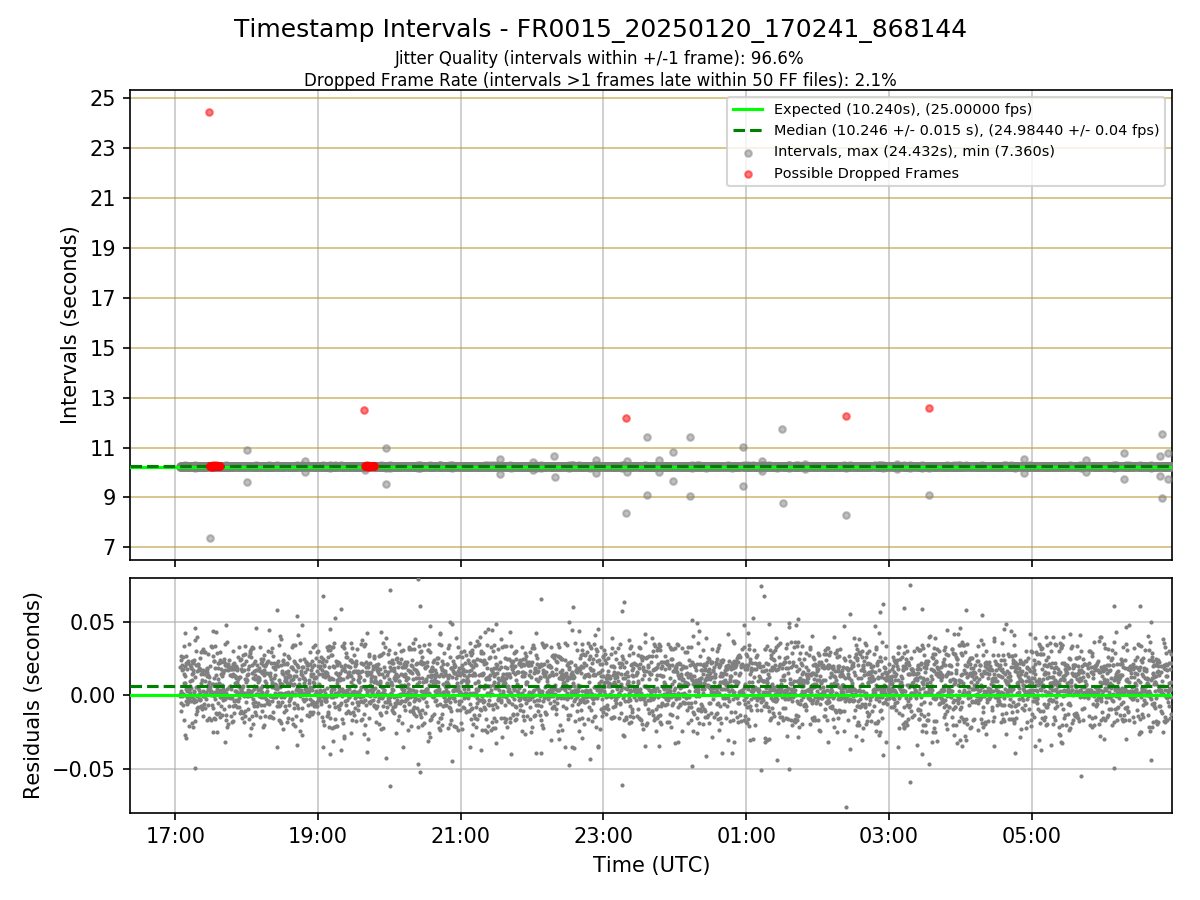Click the legend entry 'Possible Dropped Frames'
The width and height of the screenshot is (1200, 900).
[x=866, y=173]
